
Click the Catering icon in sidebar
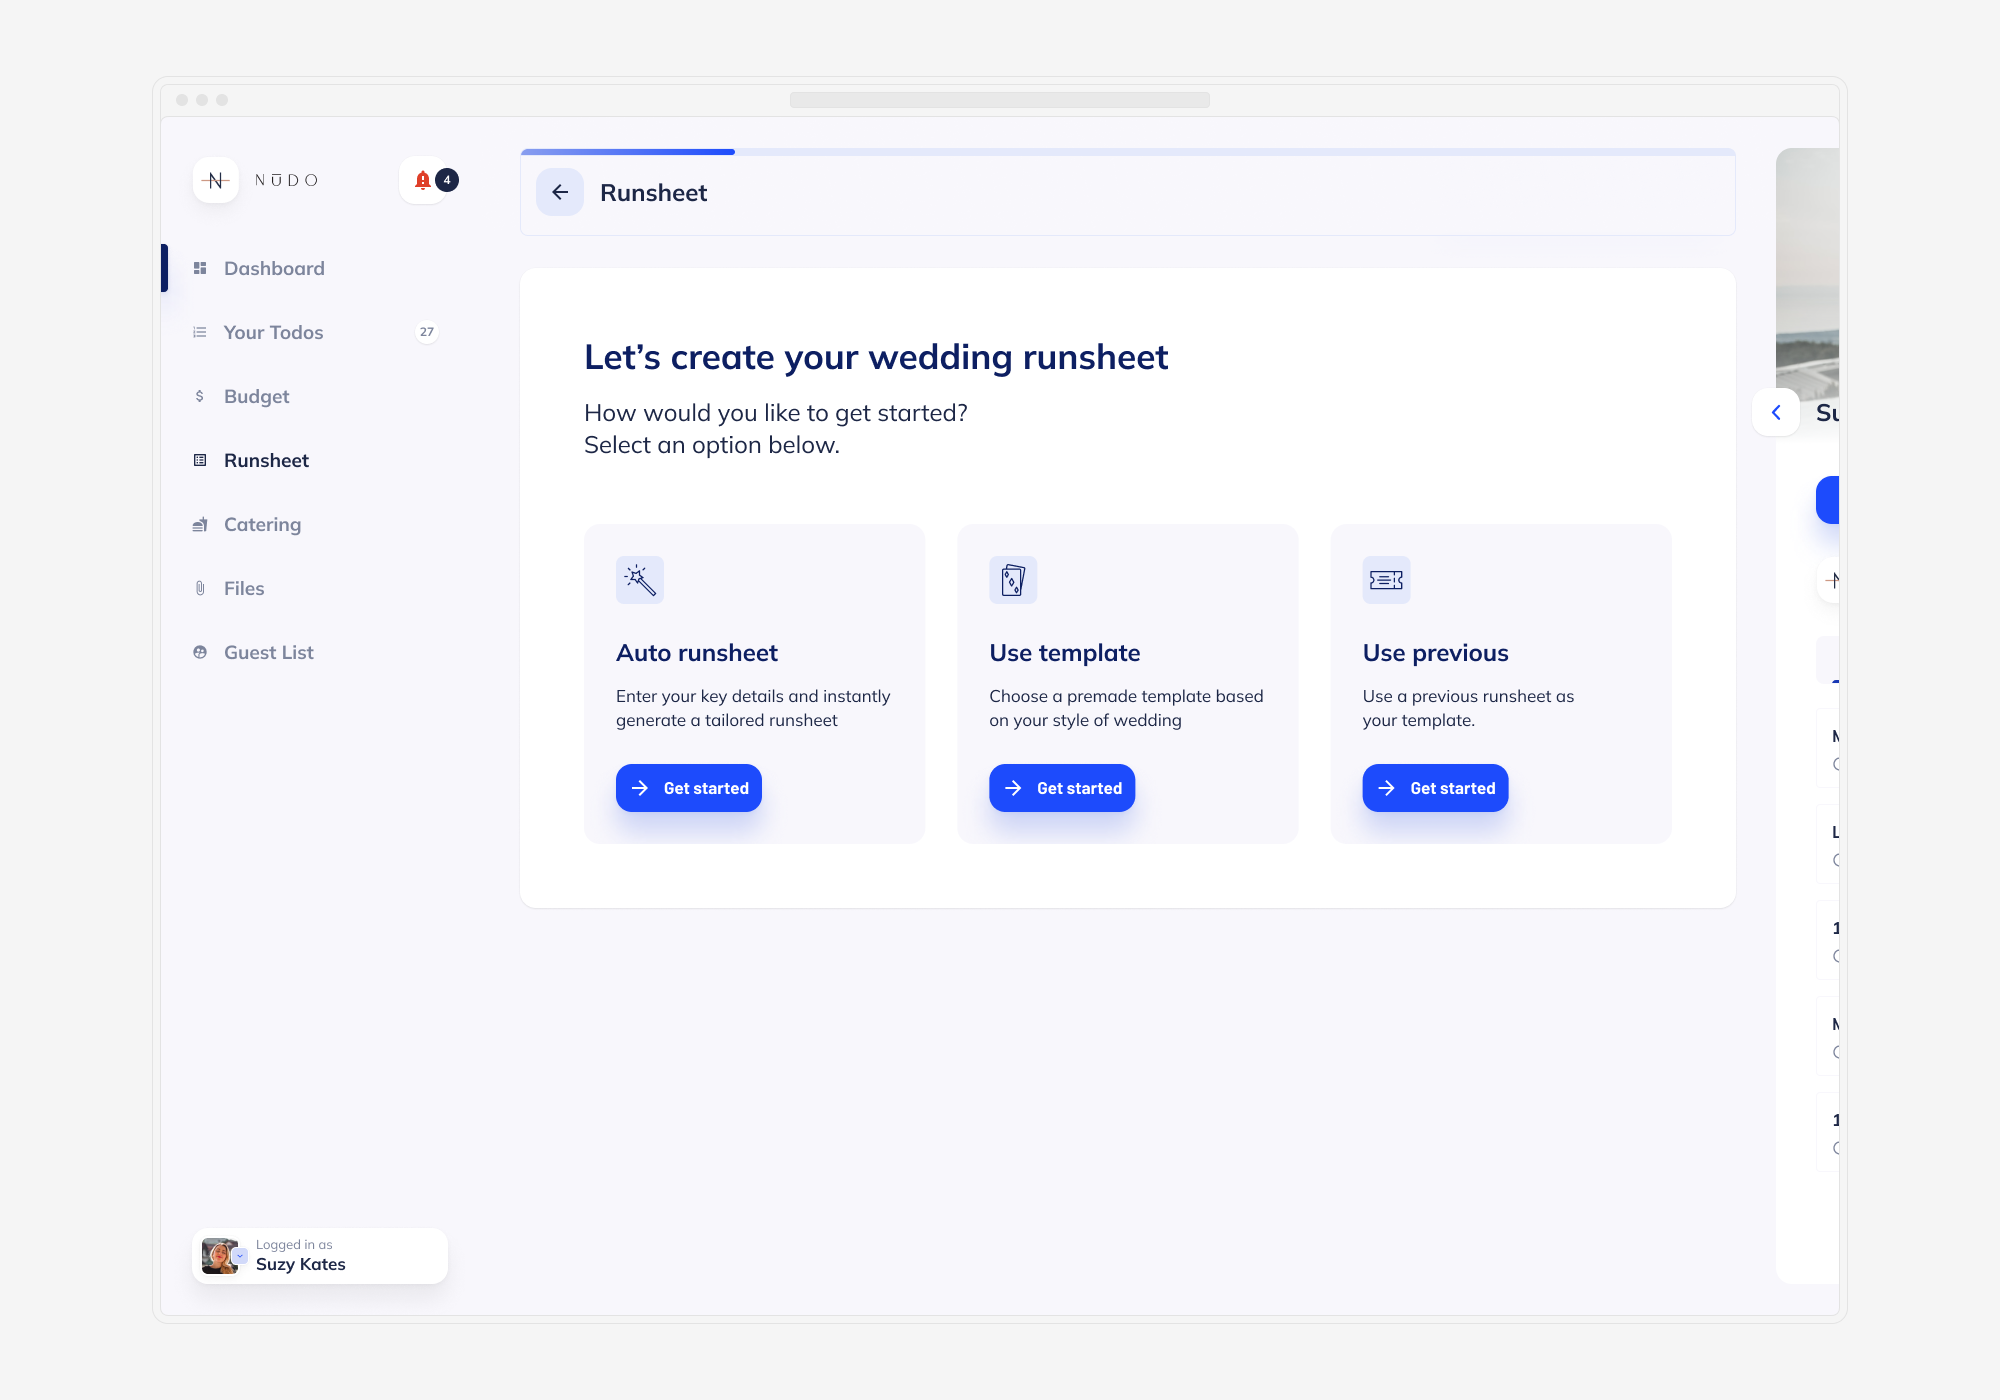click(x=200, y=524)
